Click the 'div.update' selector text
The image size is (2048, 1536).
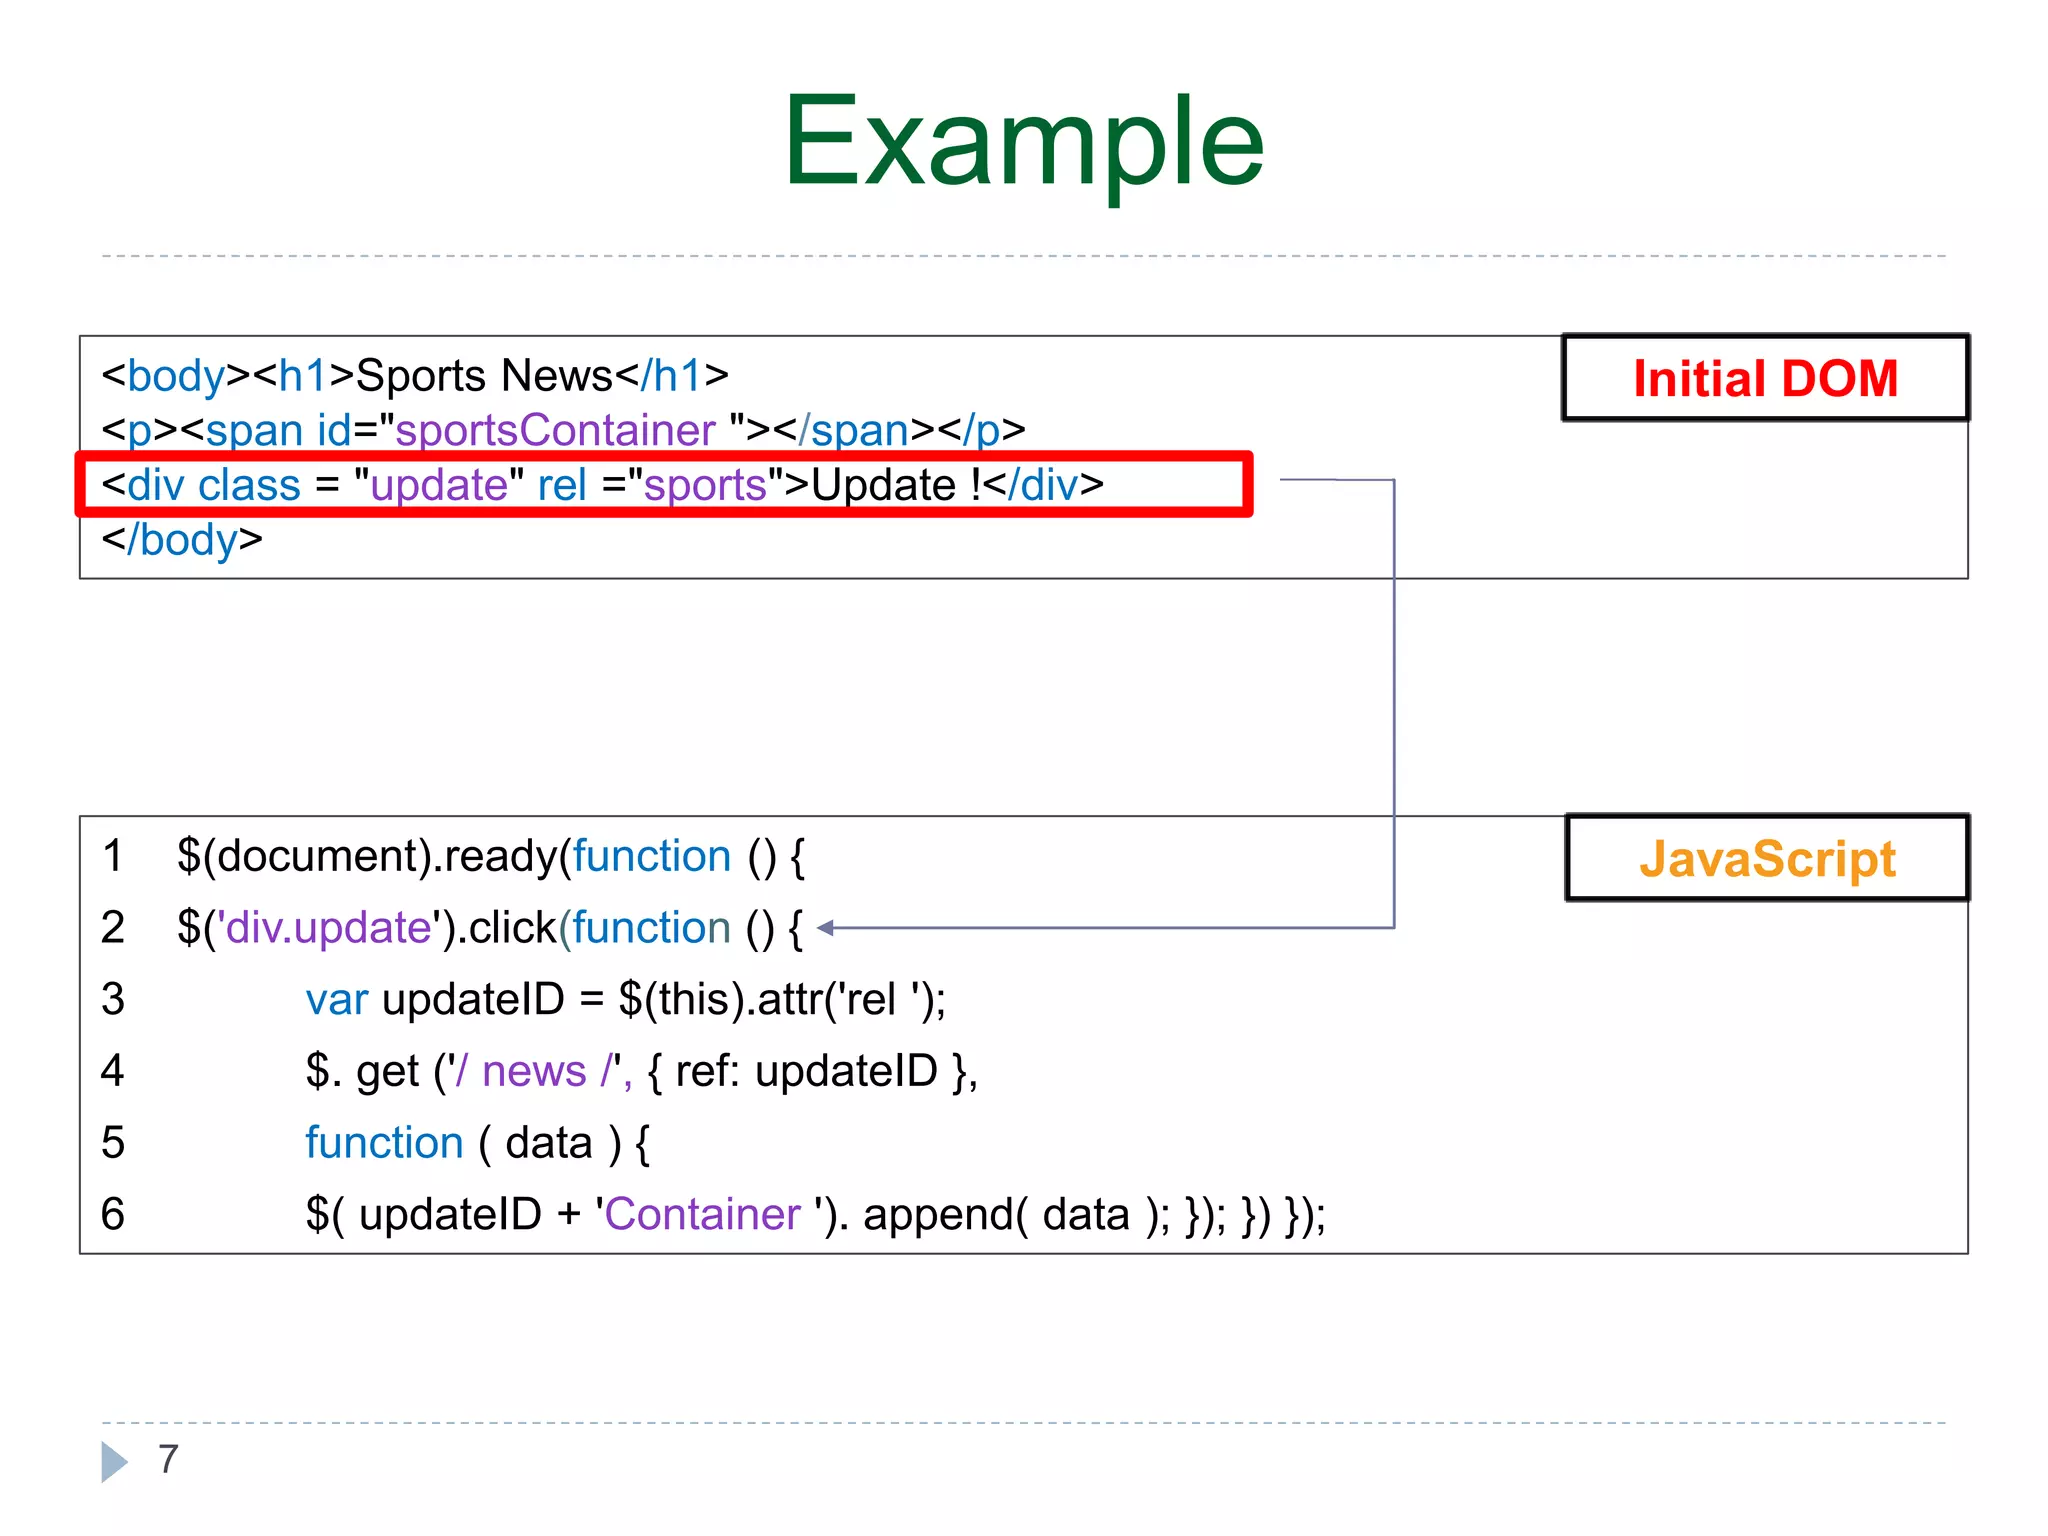[328, 928]
